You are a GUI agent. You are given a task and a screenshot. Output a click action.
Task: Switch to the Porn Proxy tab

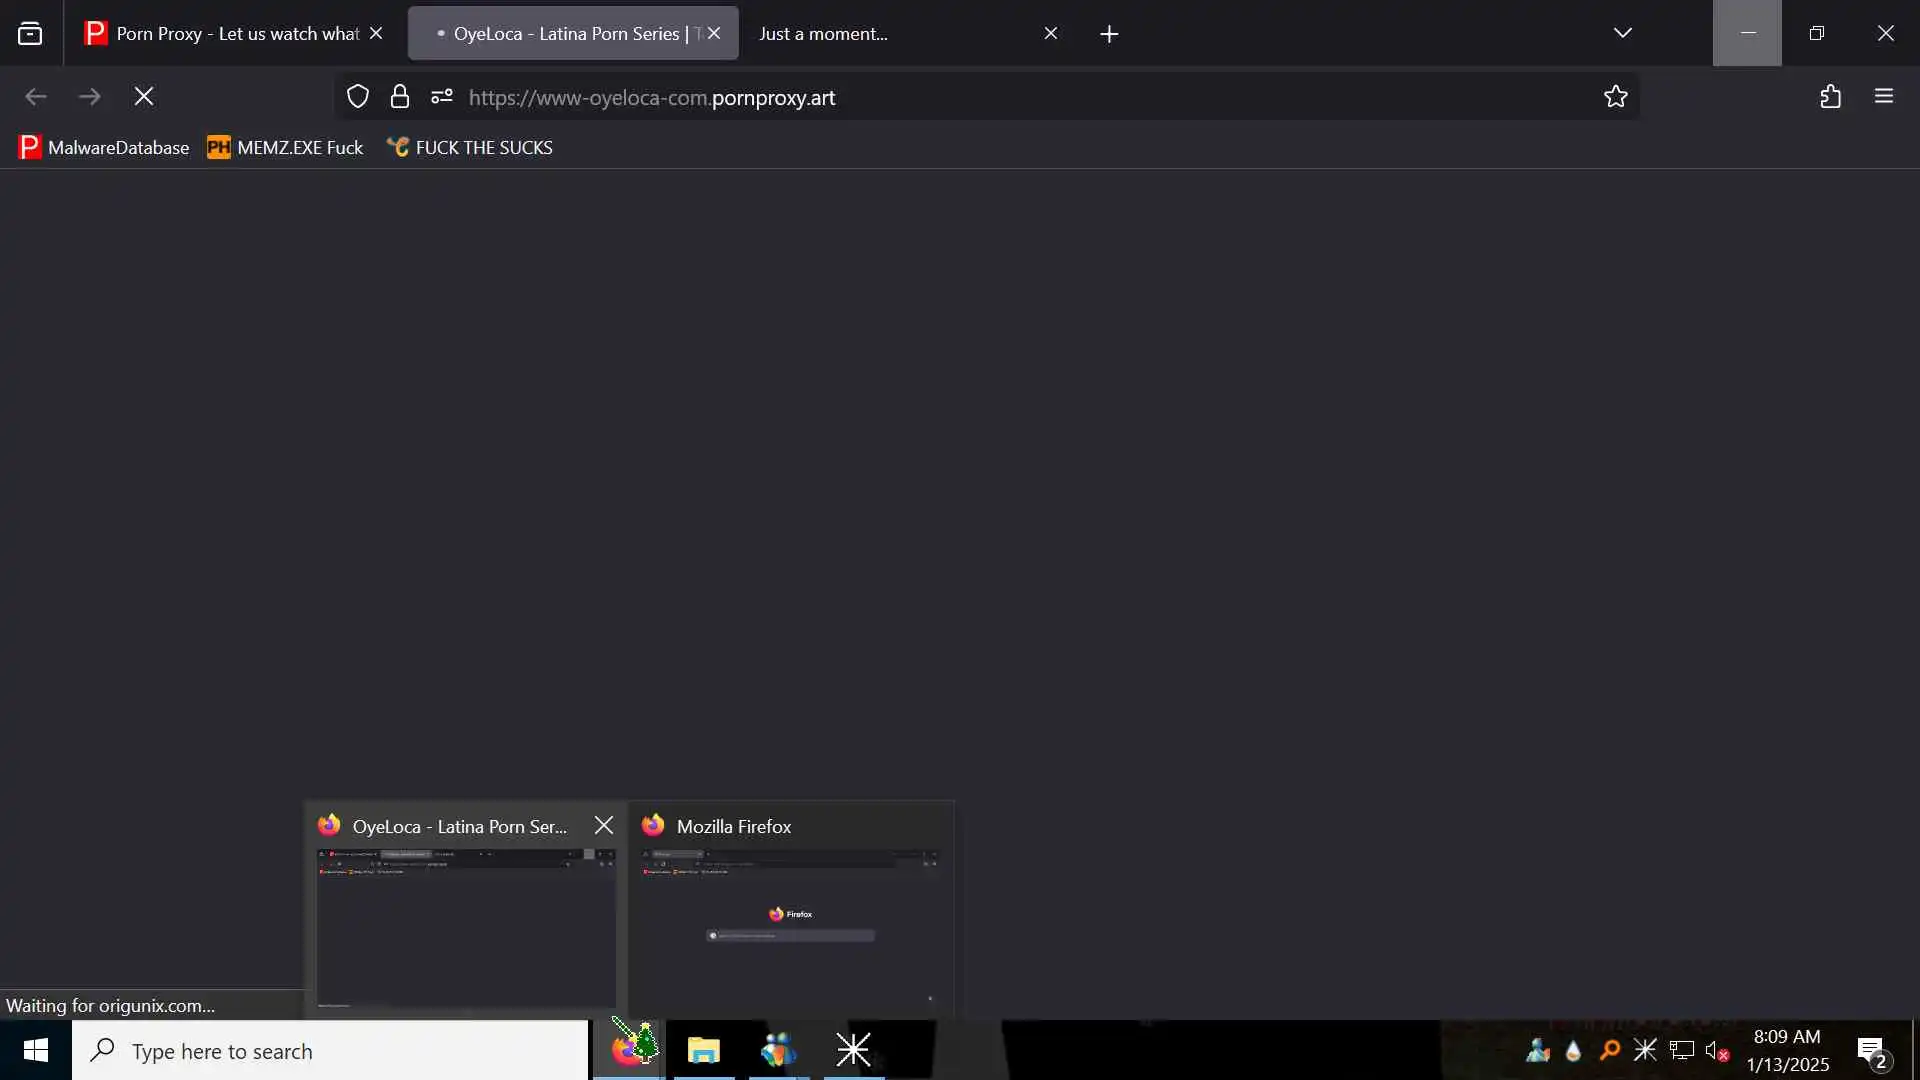tap(225, 34)
